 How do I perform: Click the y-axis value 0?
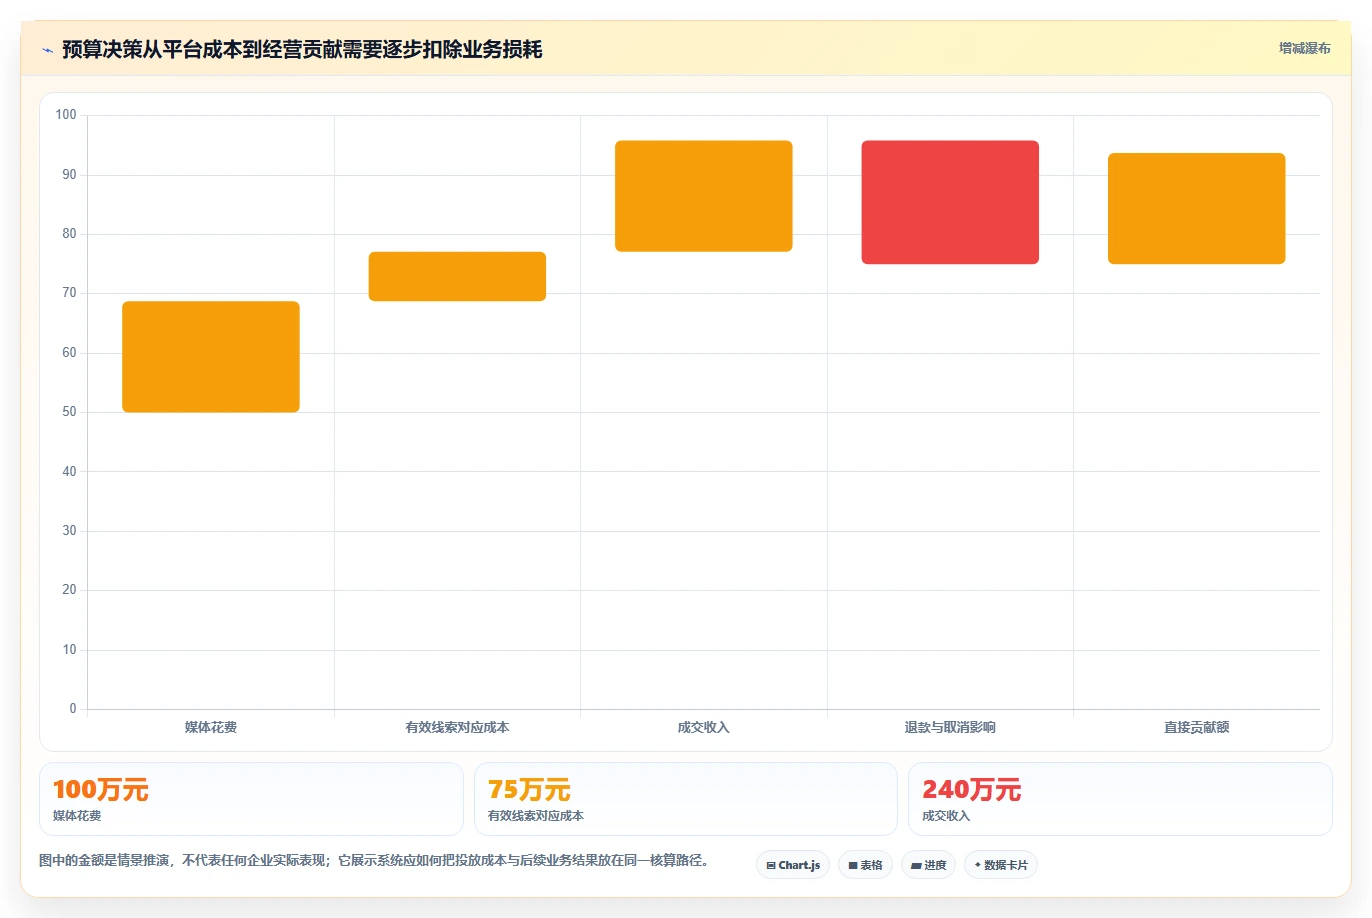tap(73, 709)
